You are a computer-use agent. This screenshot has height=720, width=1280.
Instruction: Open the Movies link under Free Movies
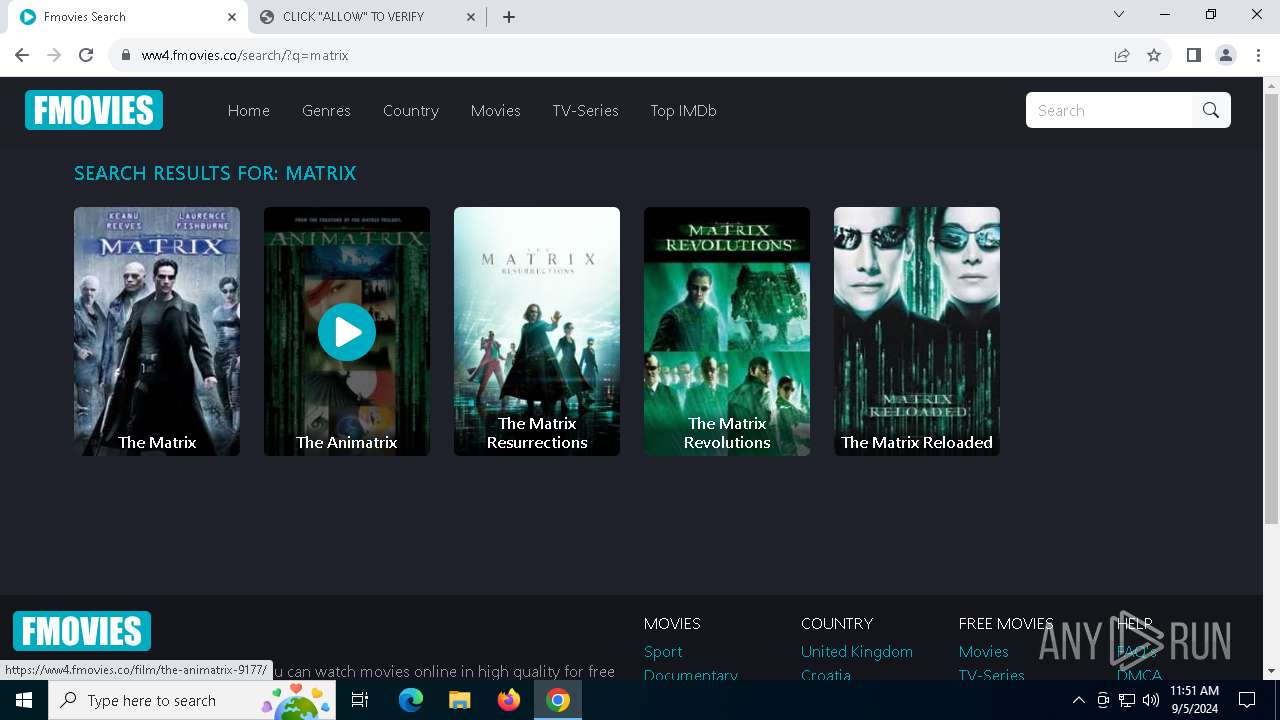983,651
